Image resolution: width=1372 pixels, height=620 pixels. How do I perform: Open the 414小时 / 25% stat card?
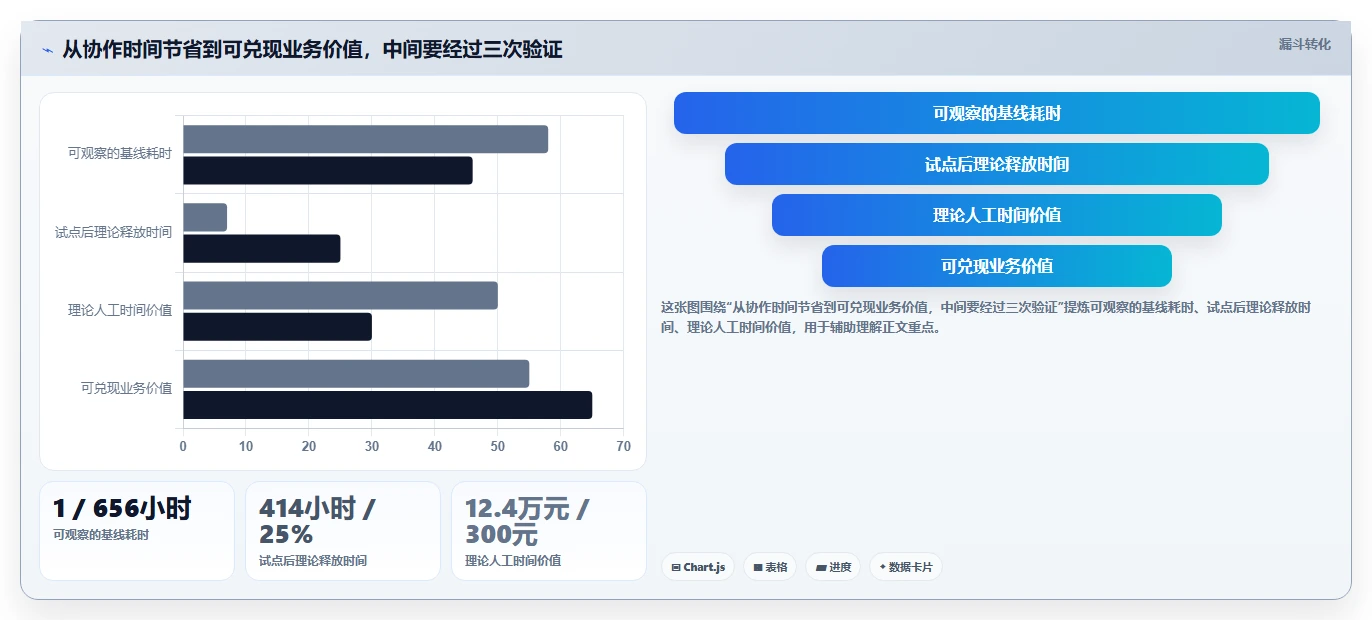click(343, 531)
